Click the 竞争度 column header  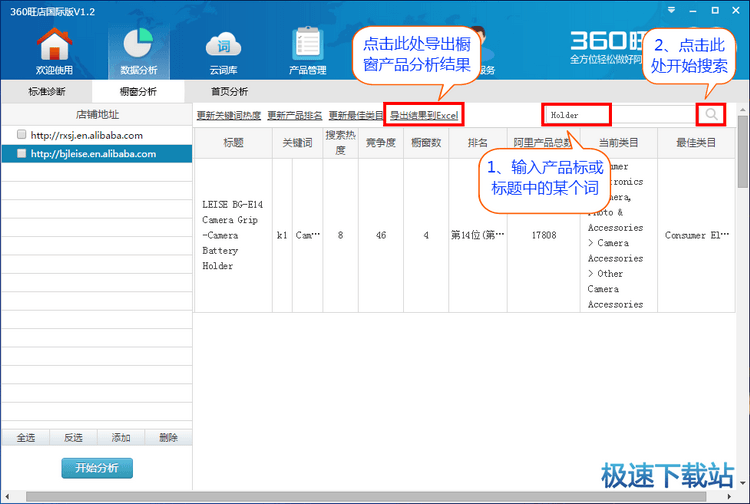click(381, 142)
